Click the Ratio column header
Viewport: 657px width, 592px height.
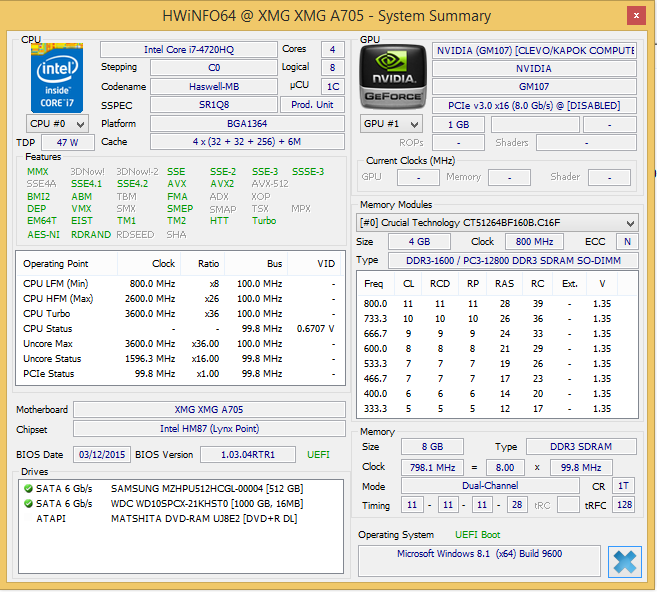click(203, 264)
